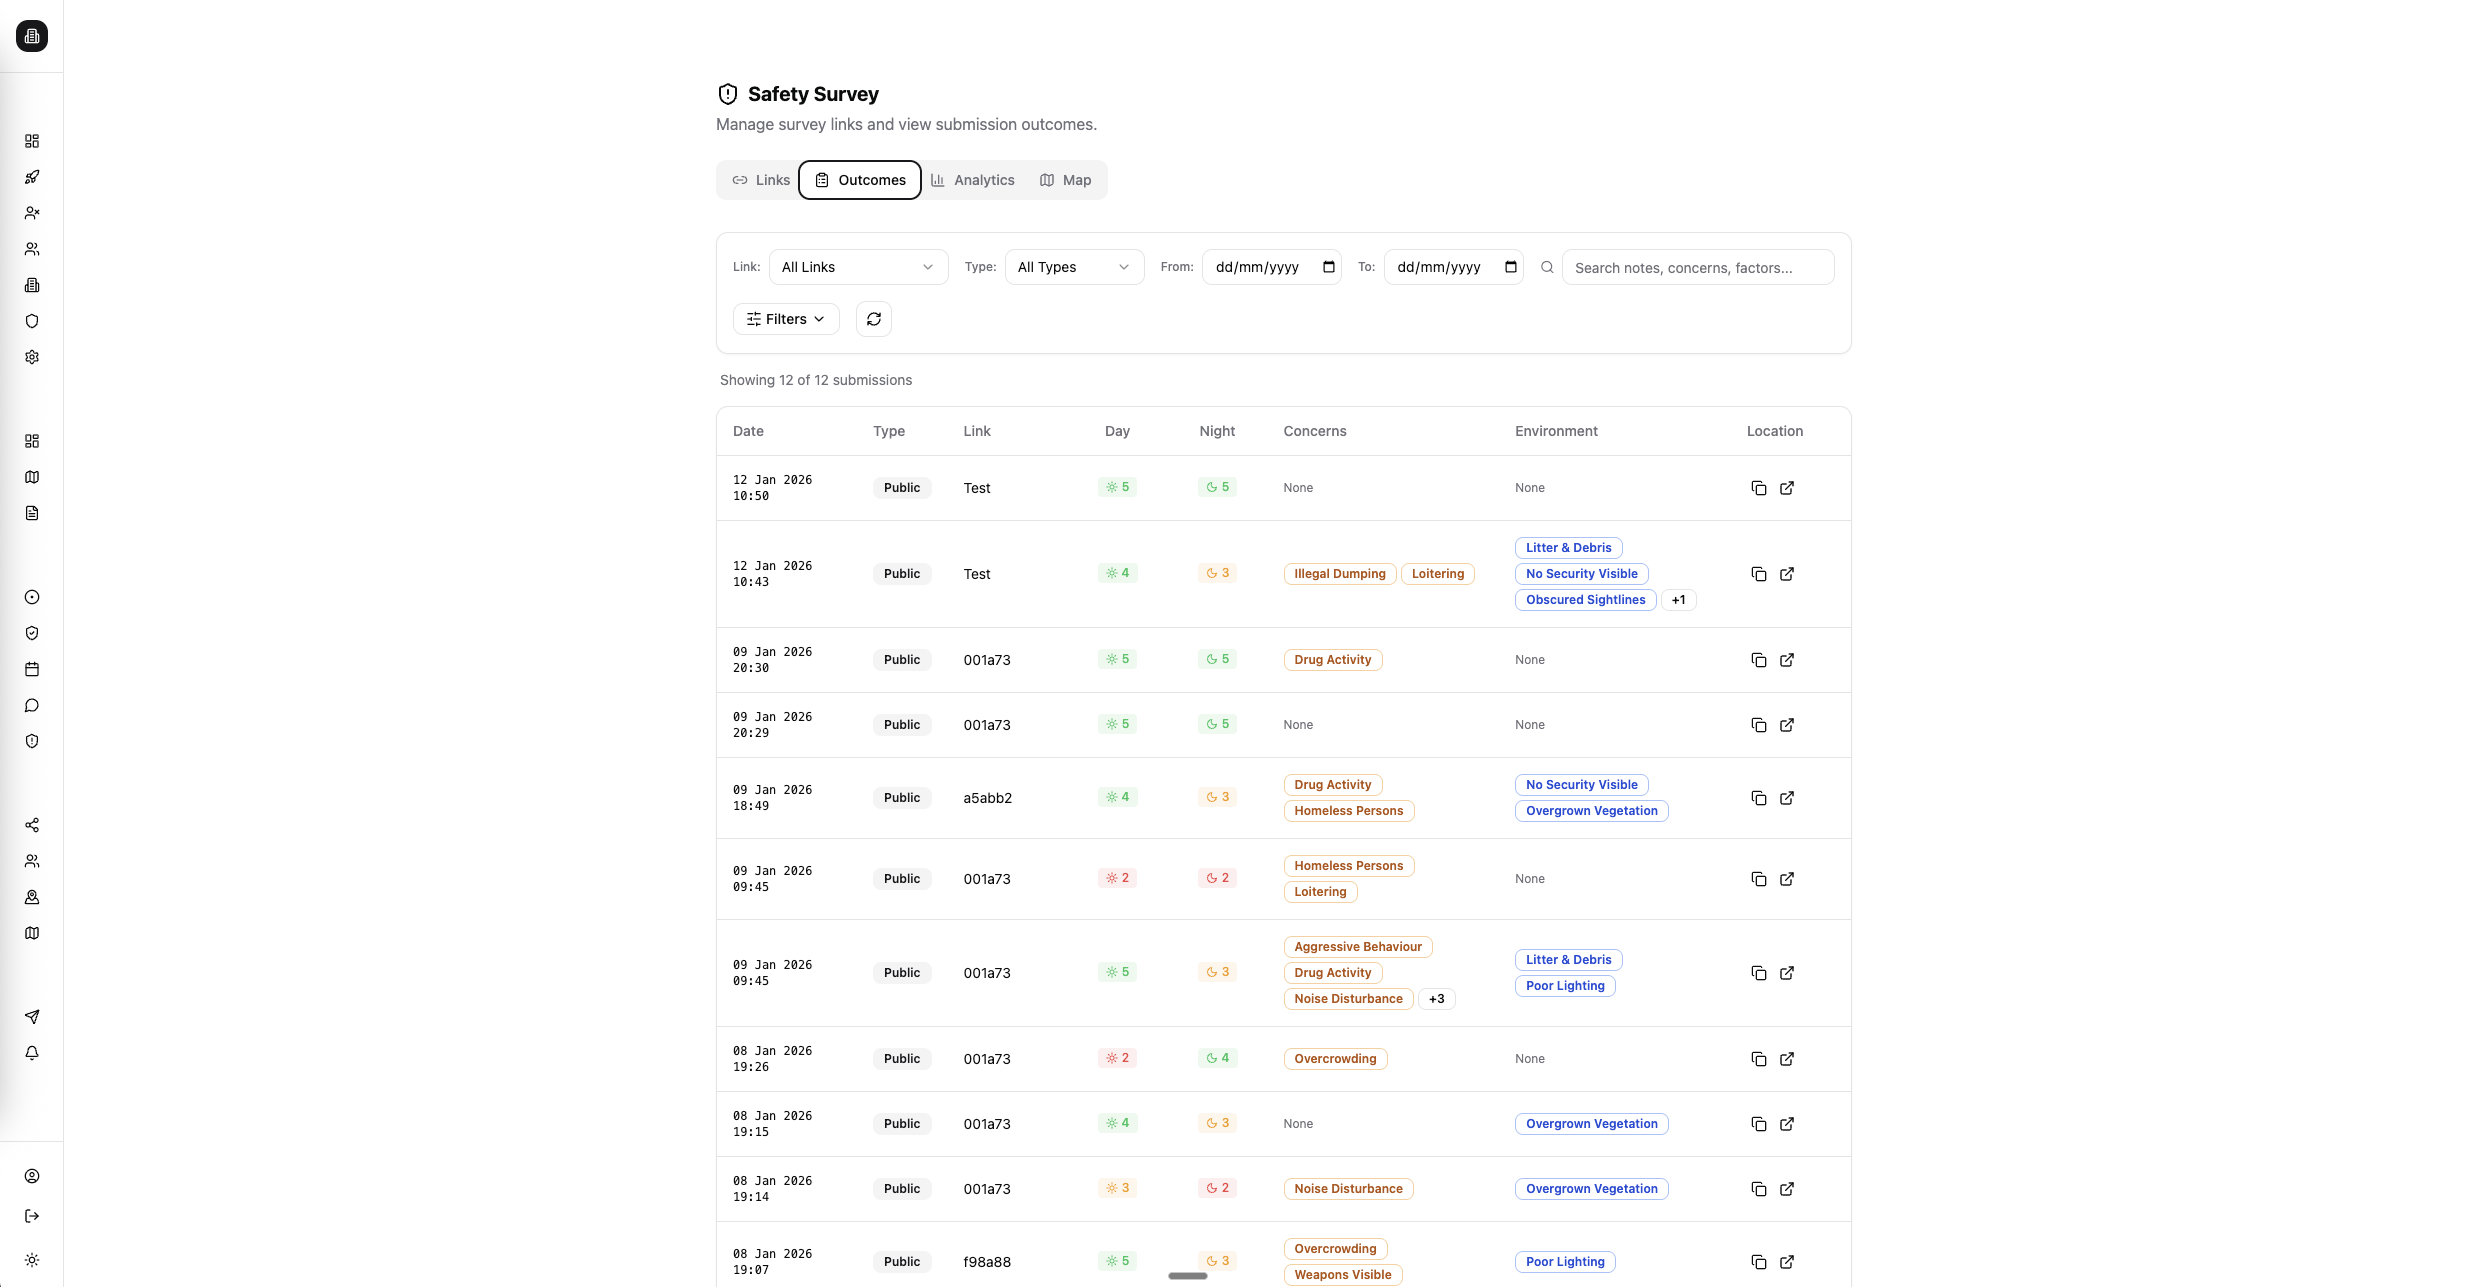2484x1287 pixels.
Task: Open the chat bubble icon in the sidebar
Action: click(32, 705)
